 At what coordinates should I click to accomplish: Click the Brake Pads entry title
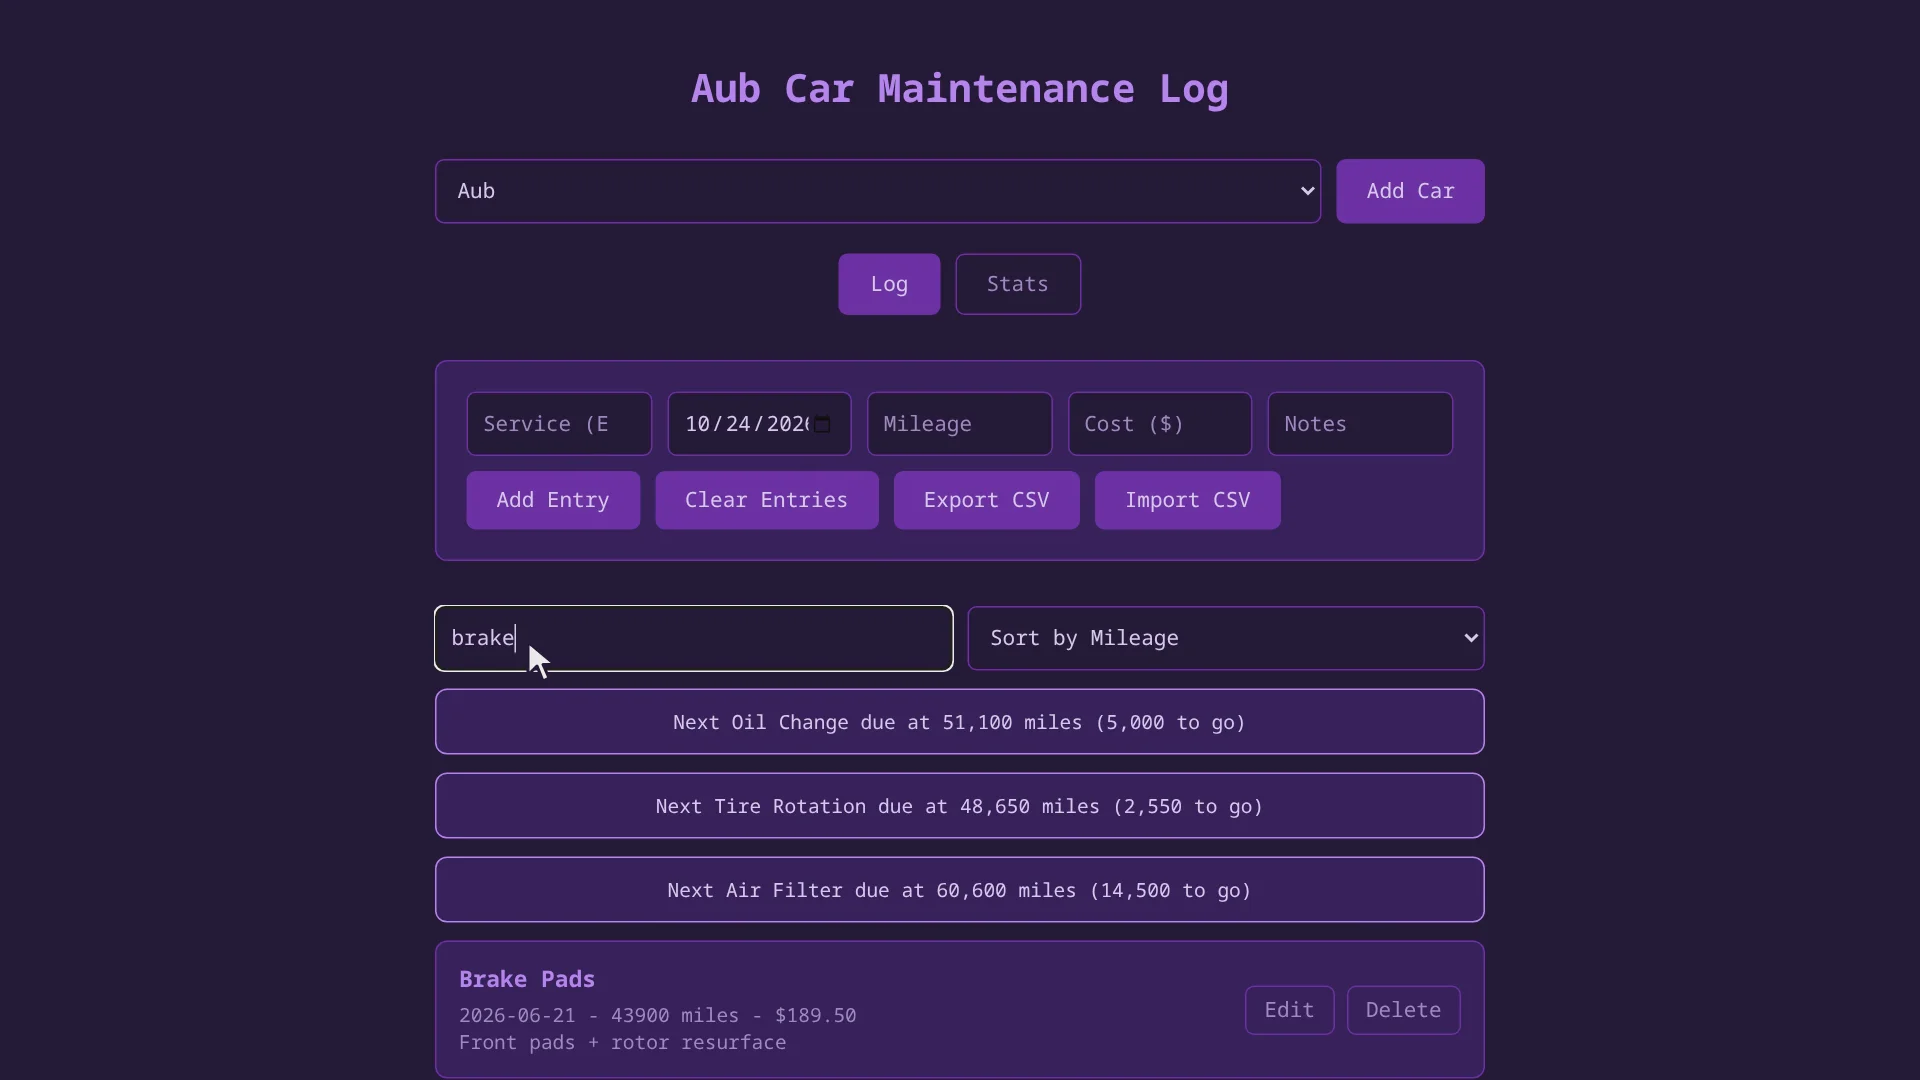pos(527,979)
